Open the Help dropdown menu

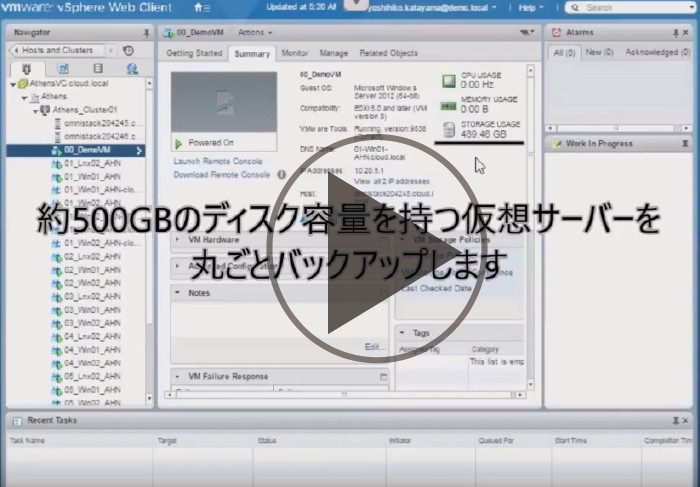(x=531, y=8)
